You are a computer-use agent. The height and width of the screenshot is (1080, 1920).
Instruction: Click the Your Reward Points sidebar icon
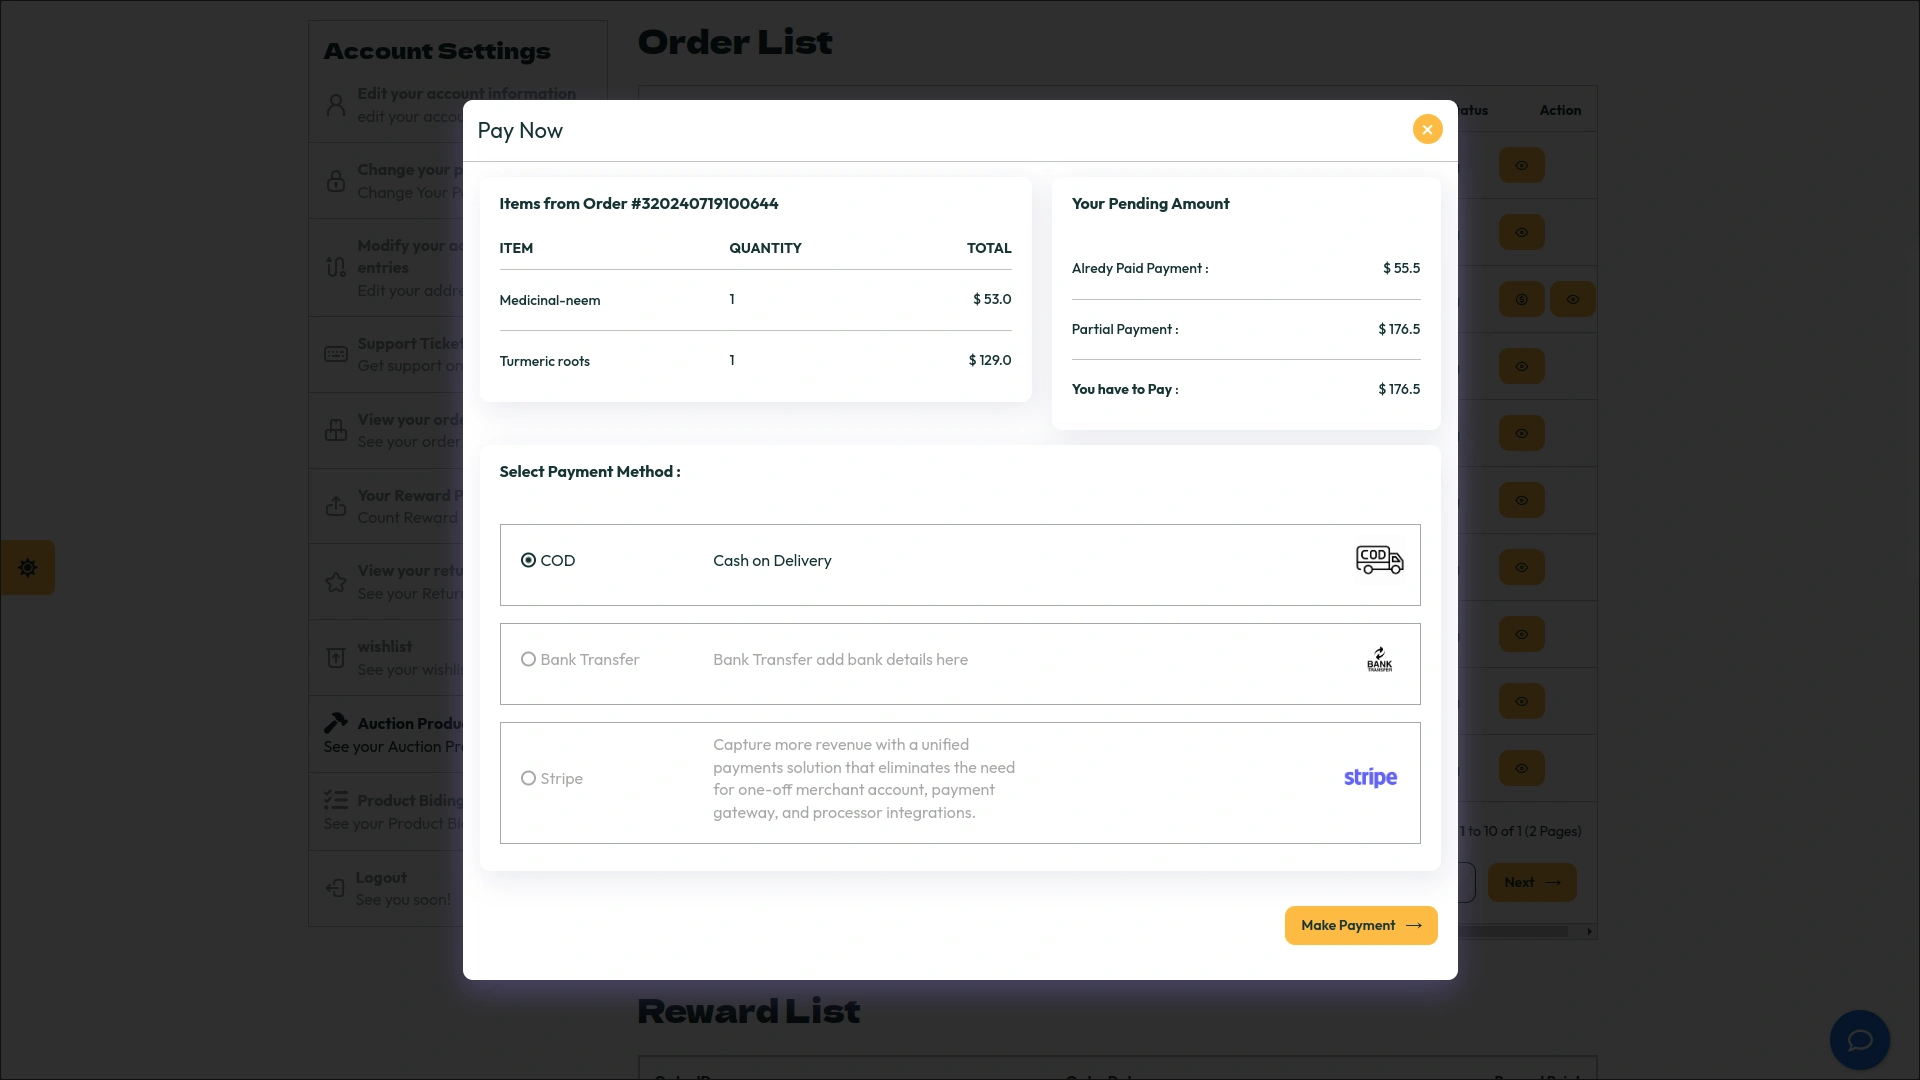point(336,507)
